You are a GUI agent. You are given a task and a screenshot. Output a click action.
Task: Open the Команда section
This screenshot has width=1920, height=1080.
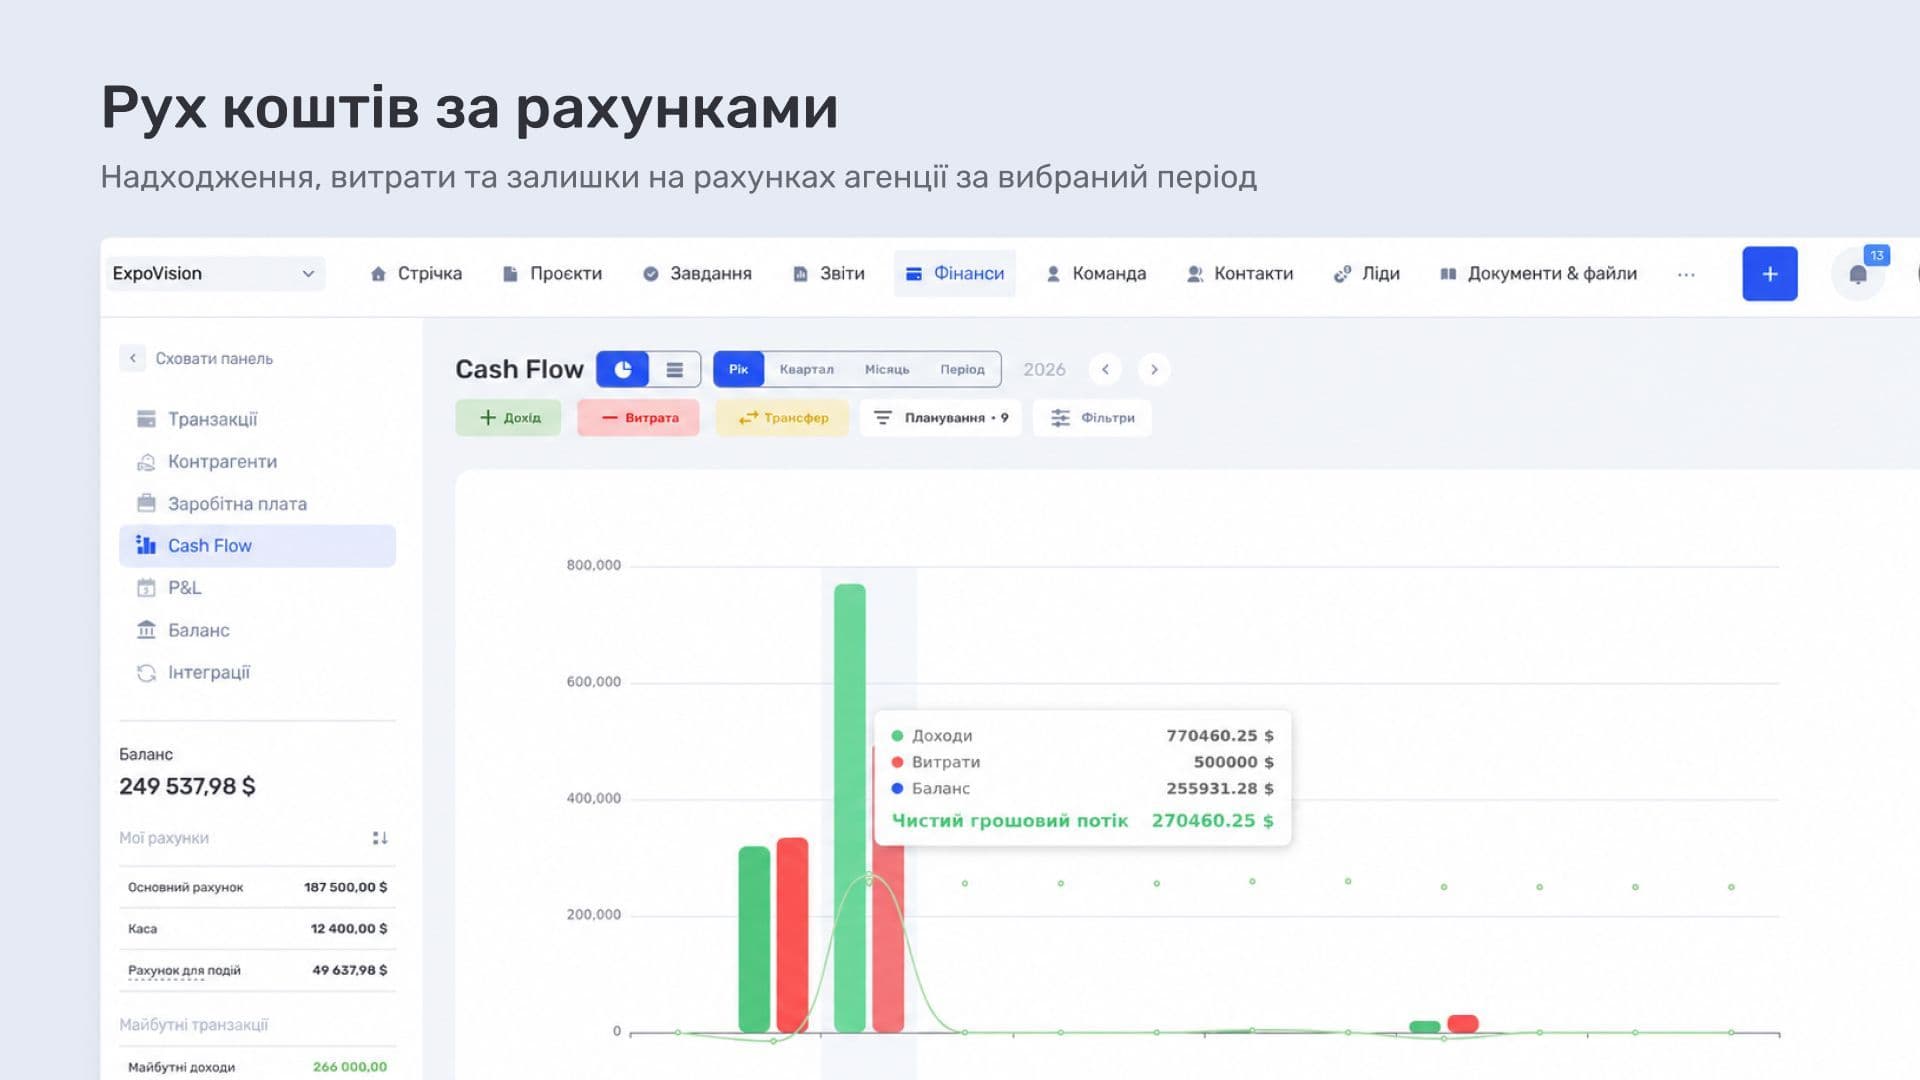(x=1096, y=273)
